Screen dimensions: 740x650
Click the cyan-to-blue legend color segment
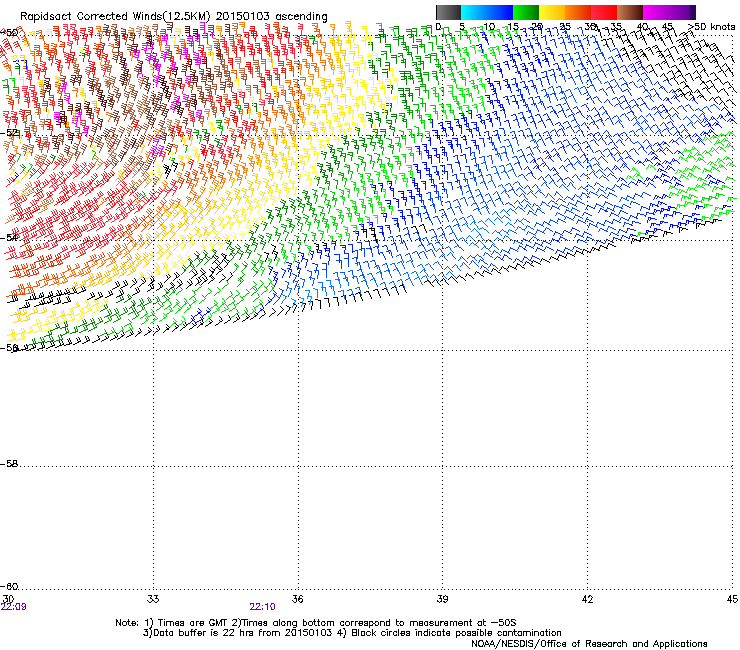click(x=487, y=12)
